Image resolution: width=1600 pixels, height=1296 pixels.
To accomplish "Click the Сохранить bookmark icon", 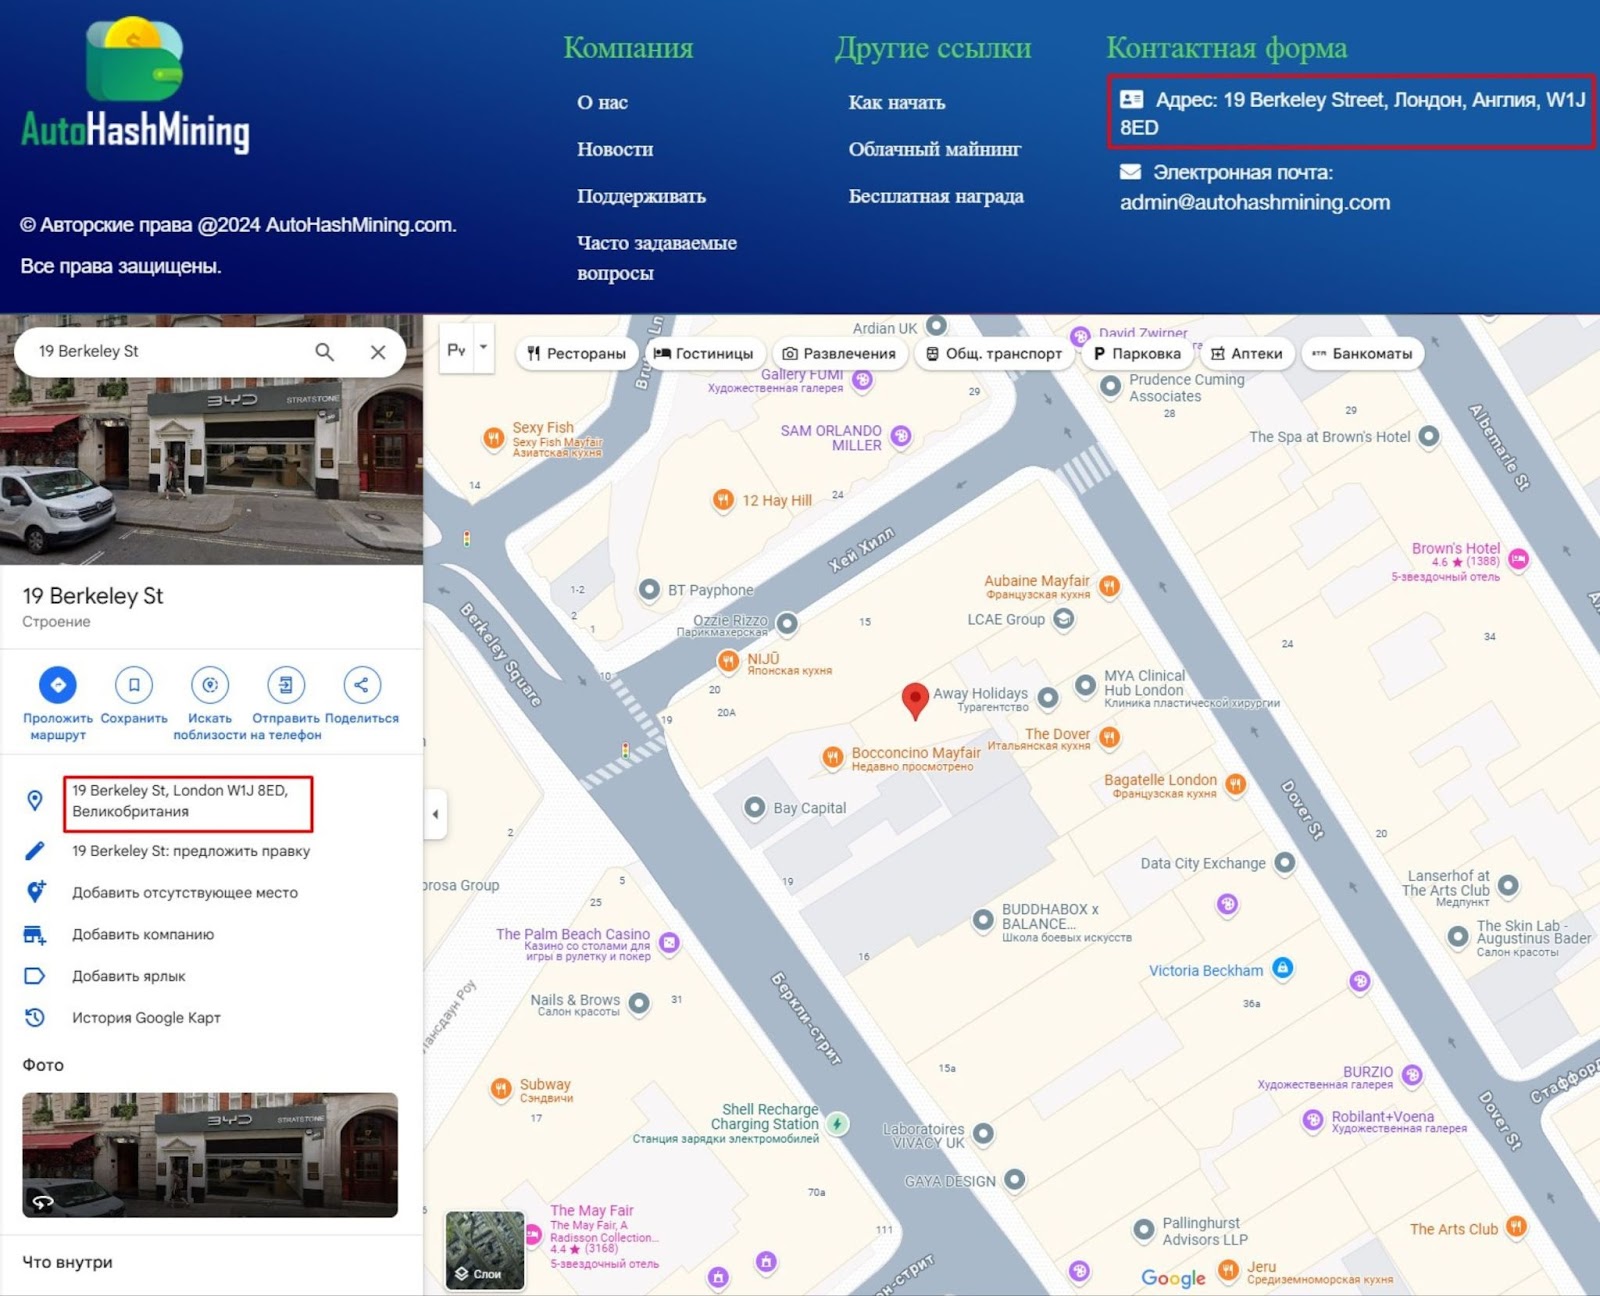I will tap(134, 685).
